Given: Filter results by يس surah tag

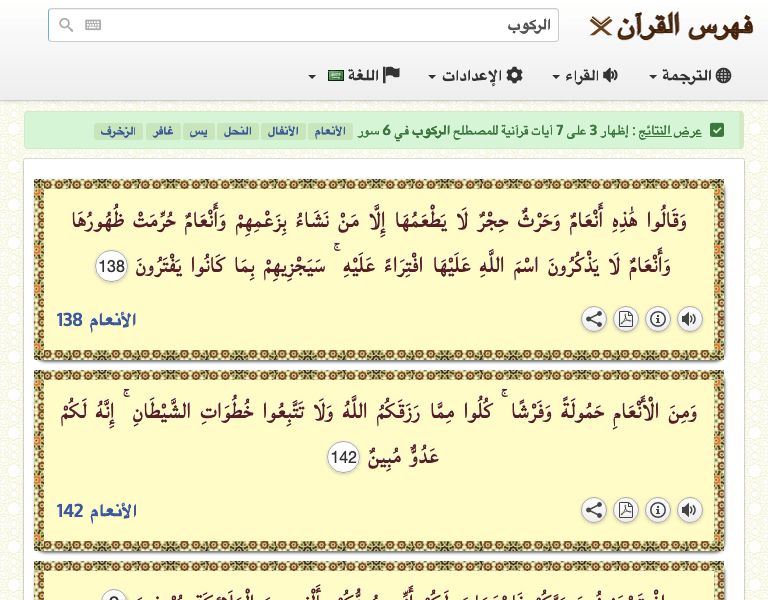Looking at the screenshot, I should coord(198,131).
